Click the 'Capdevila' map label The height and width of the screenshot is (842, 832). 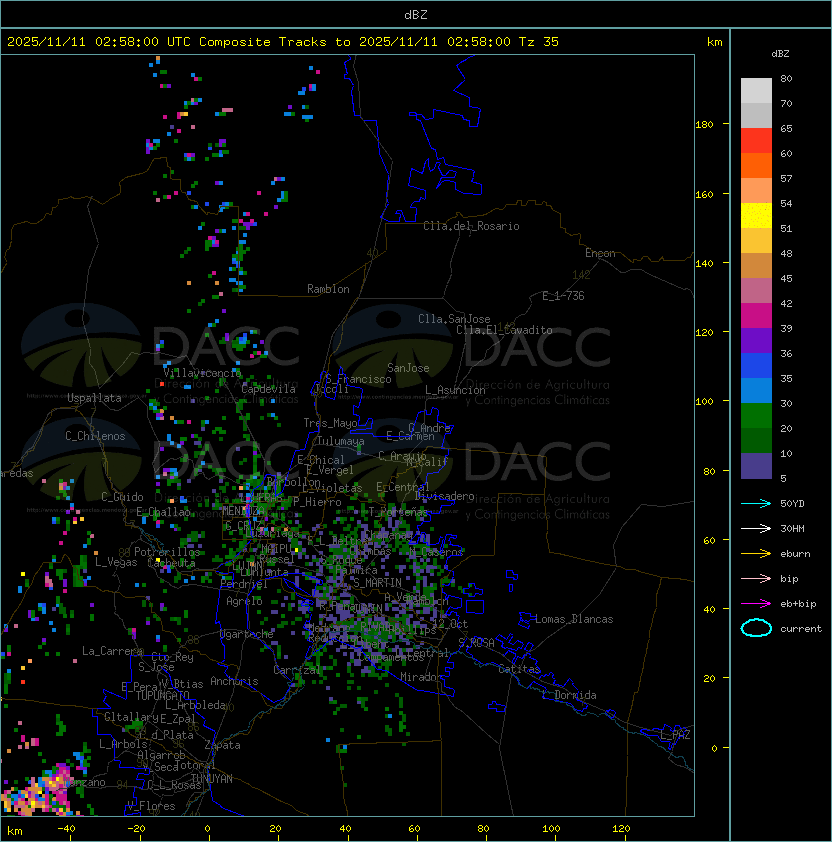point(268,389)
